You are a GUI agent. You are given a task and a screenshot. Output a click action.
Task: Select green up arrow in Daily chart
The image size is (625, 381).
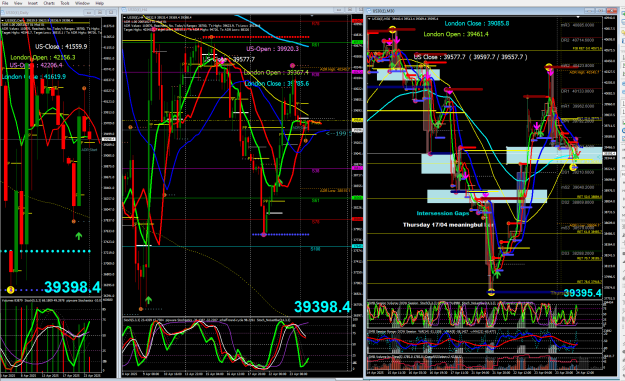pyautogui.click(x=79, y=236)
